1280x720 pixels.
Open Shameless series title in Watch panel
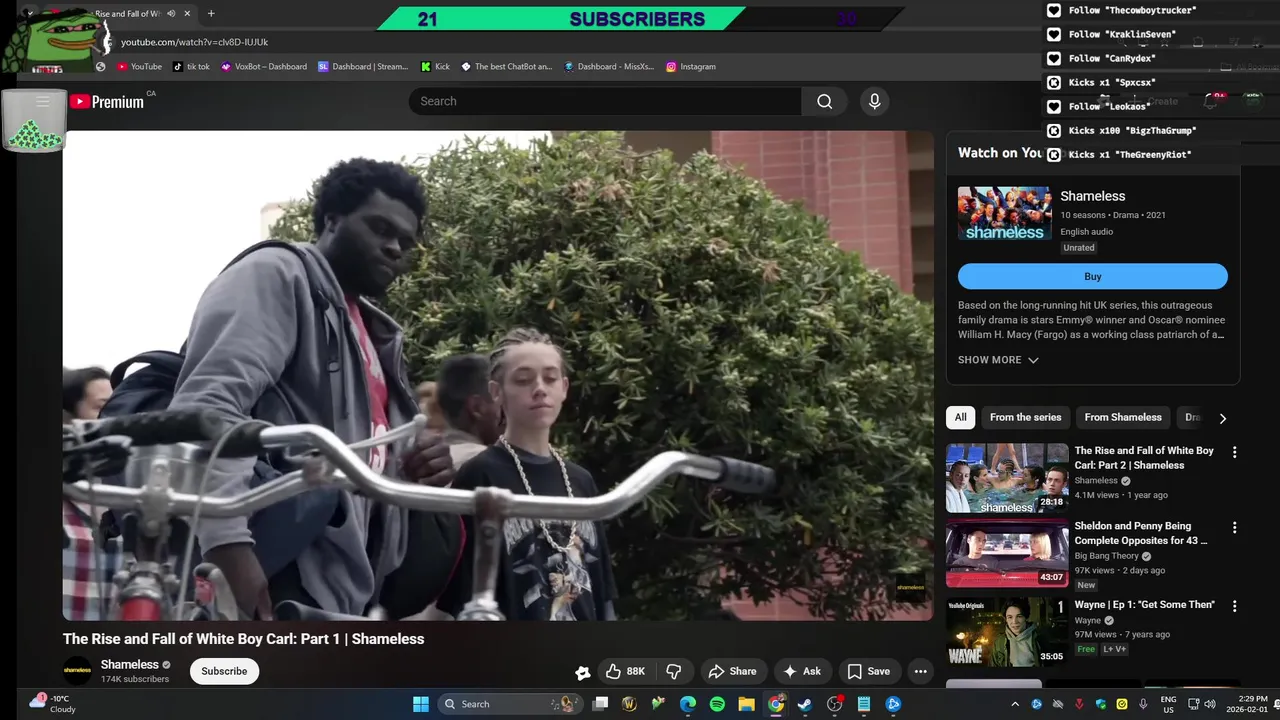(1093, 196)
